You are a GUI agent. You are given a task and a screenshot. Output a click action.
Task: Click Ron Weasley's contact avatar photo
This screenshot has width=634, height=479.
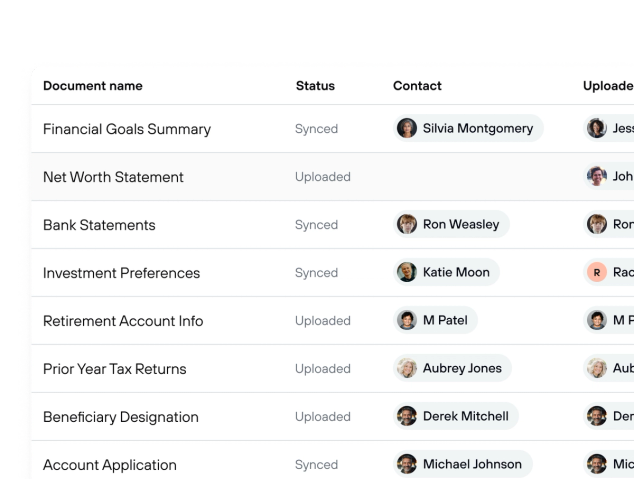pyautogui.click(x=407, y=224)
